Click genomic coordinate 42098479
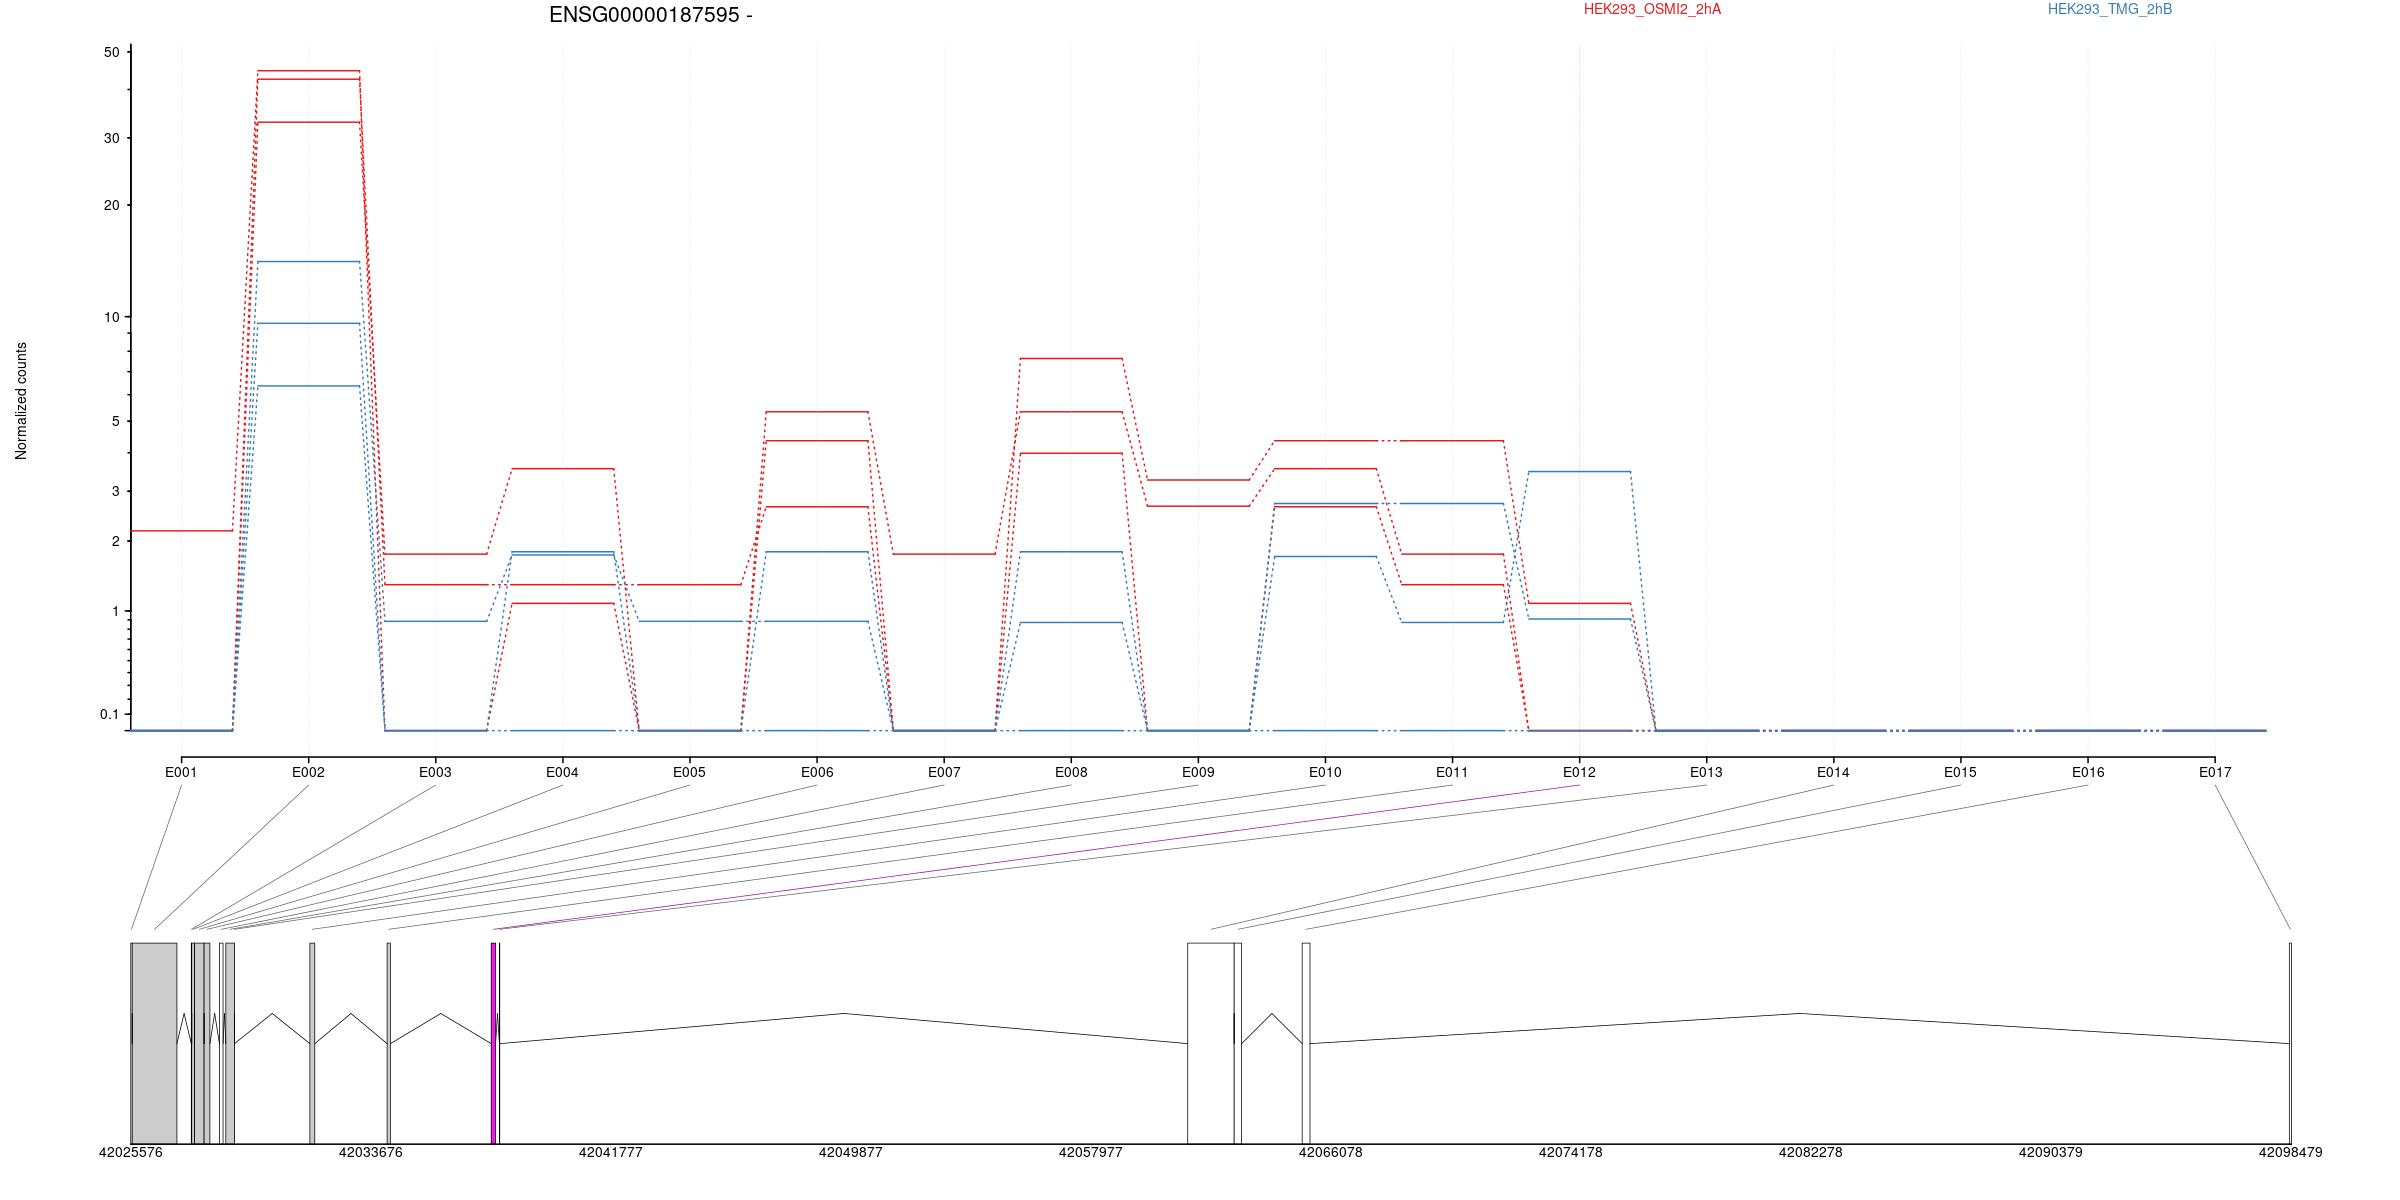 2291,1152
